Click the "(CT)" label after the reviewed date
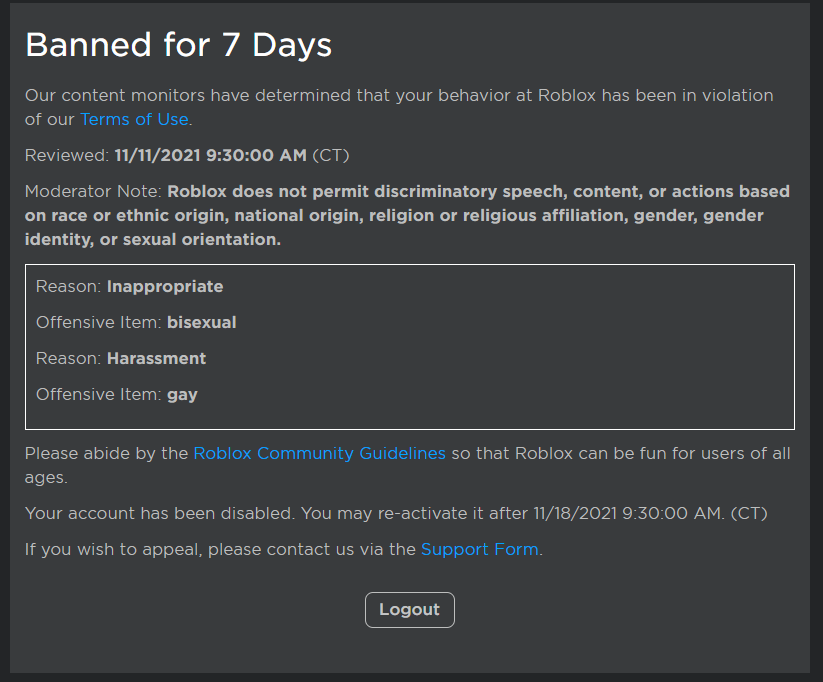This screenshot has height=682, width=823. (x=331, y=155)
